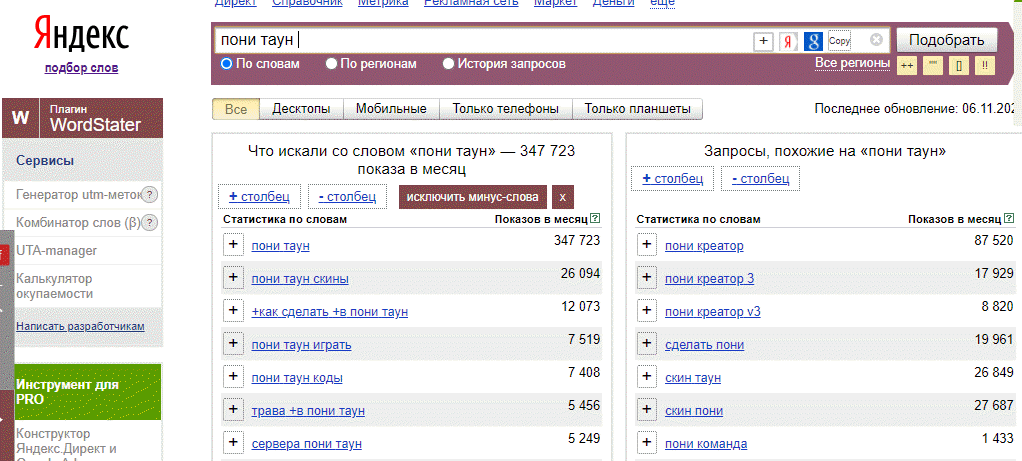Click the plus button next to 'пони креатор 3'
This screenshot has height=461, width=1022.
coord(647,277)
